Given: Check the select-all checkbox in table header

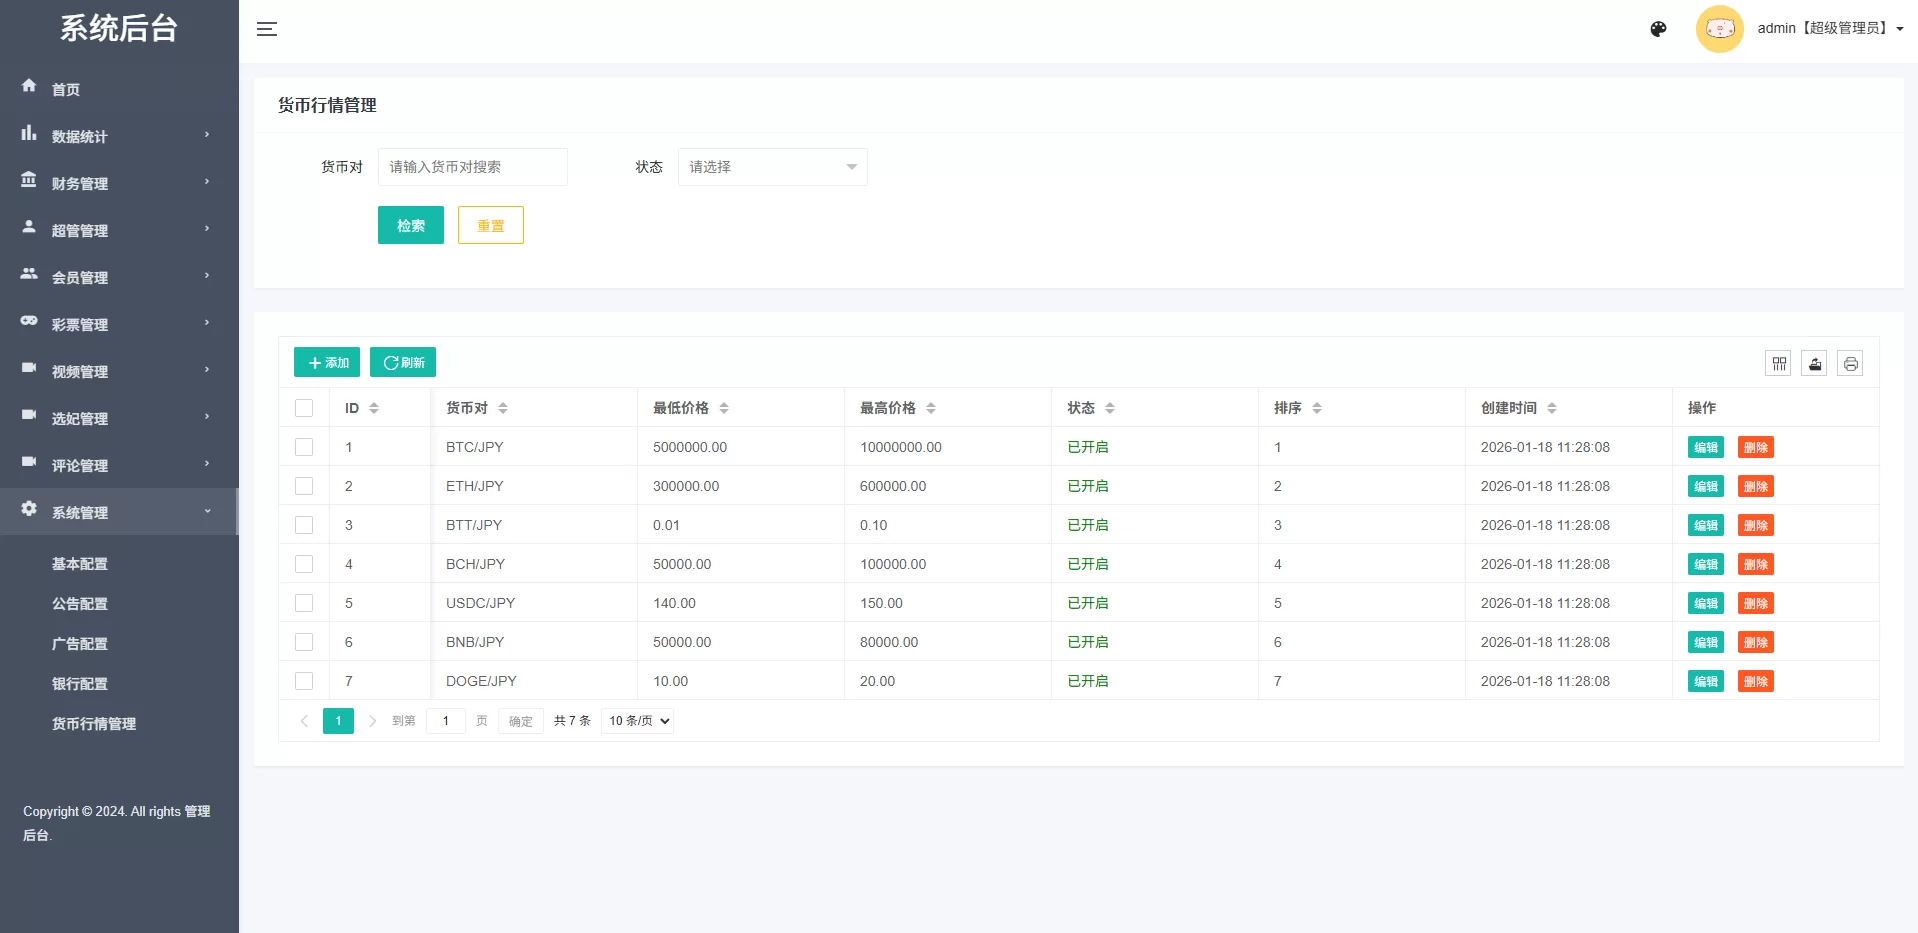Looking at the screenshot, I should 304,408.
